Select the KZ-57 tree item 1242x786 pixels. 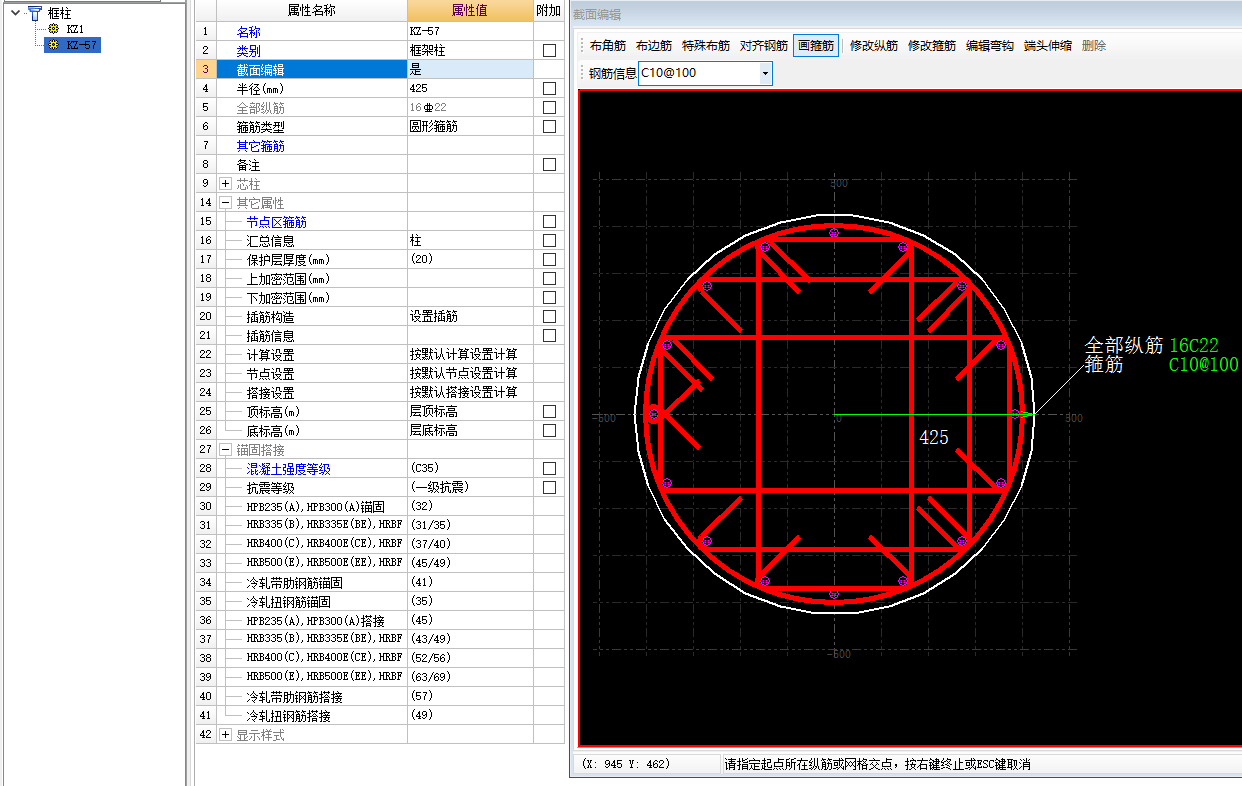pos(82,45)
